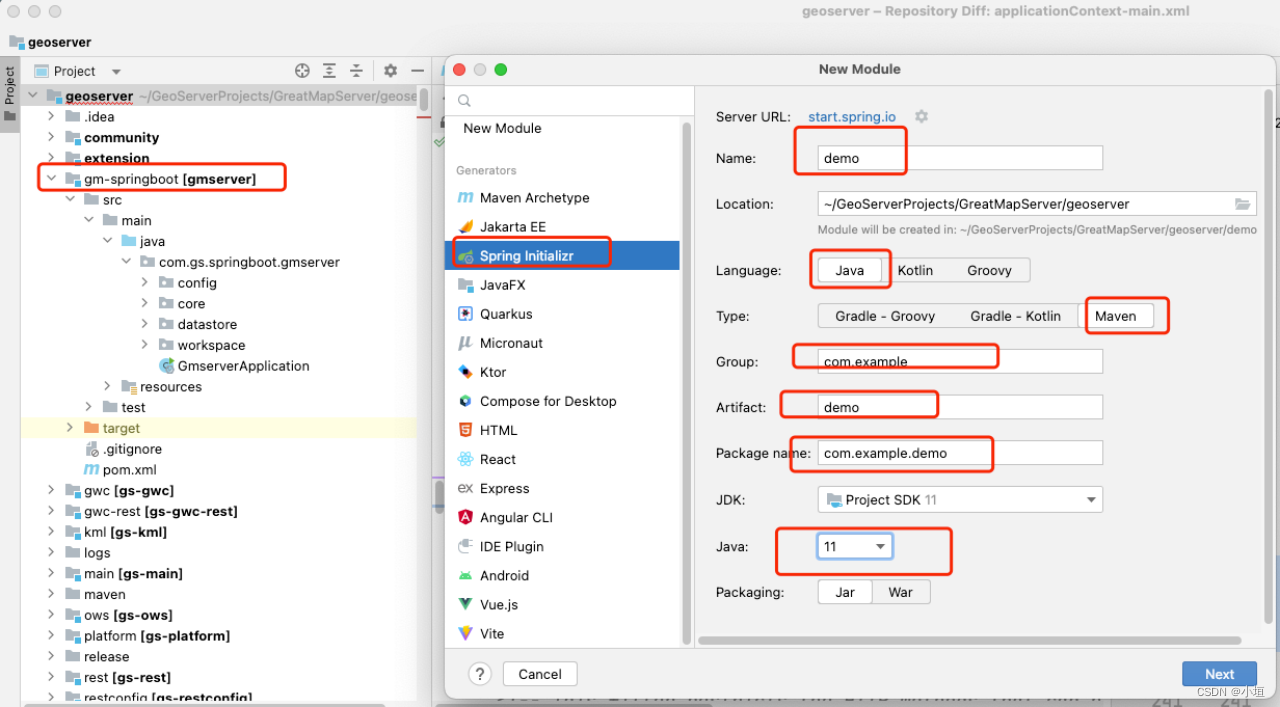
Task: Select the Spring Initializr generator
Action: (x=562, y=256)
